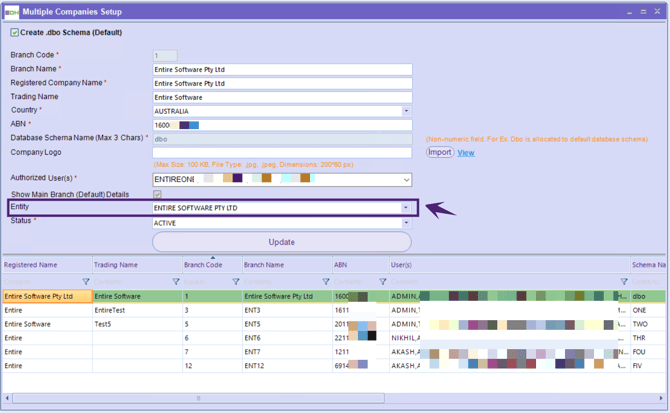This screenshot has height=413, width=670.
Task: Click the ONE schema name cell
Action: 648,310
